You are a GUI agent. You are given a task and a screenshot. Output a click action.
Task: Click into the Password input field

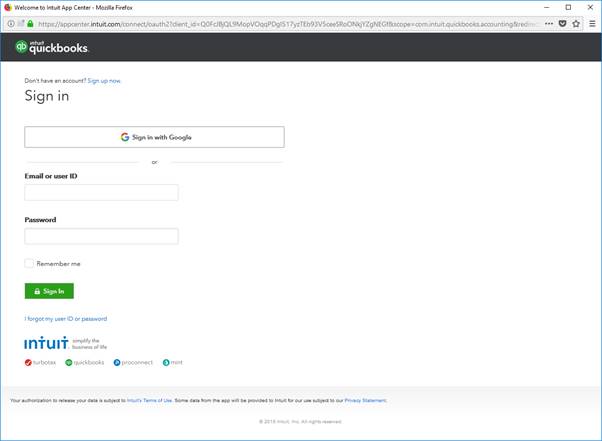pos(101,236)
